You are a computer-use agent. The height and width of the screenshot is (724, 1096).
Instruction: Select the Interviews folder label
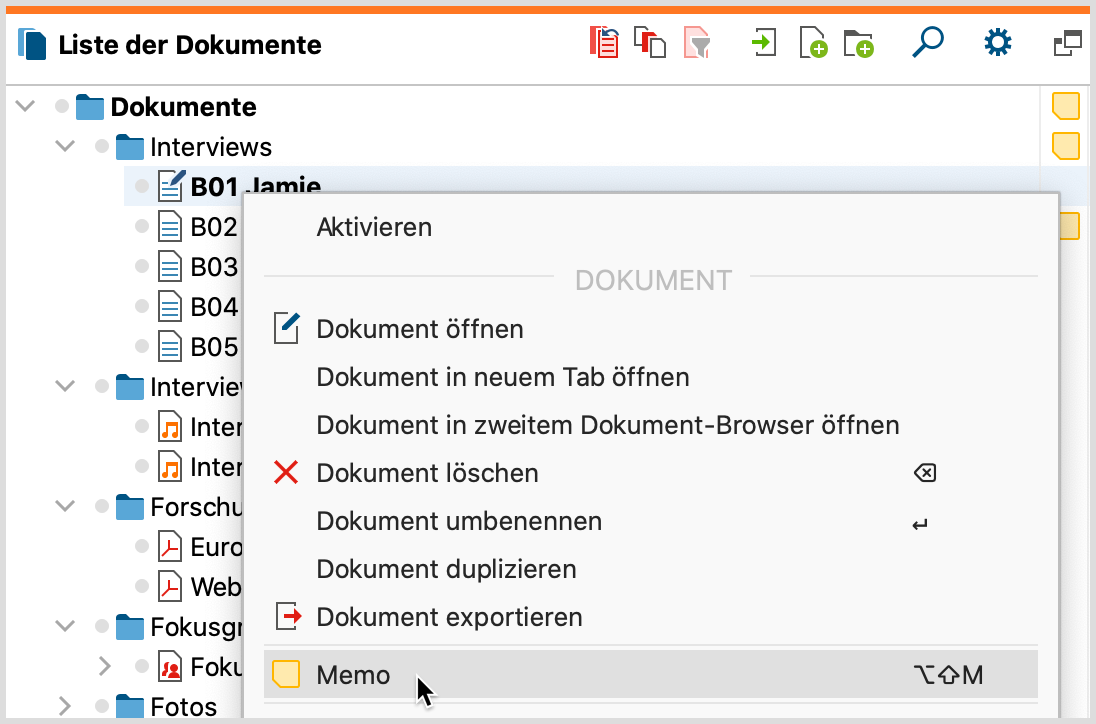(x=211, y=147)
